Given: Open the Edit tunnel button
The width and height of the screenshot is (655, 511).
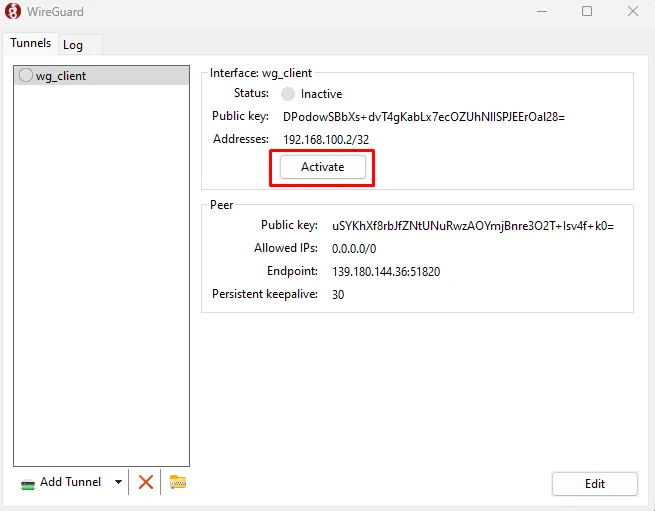Looking at the screenshot, I should point(594,484).
